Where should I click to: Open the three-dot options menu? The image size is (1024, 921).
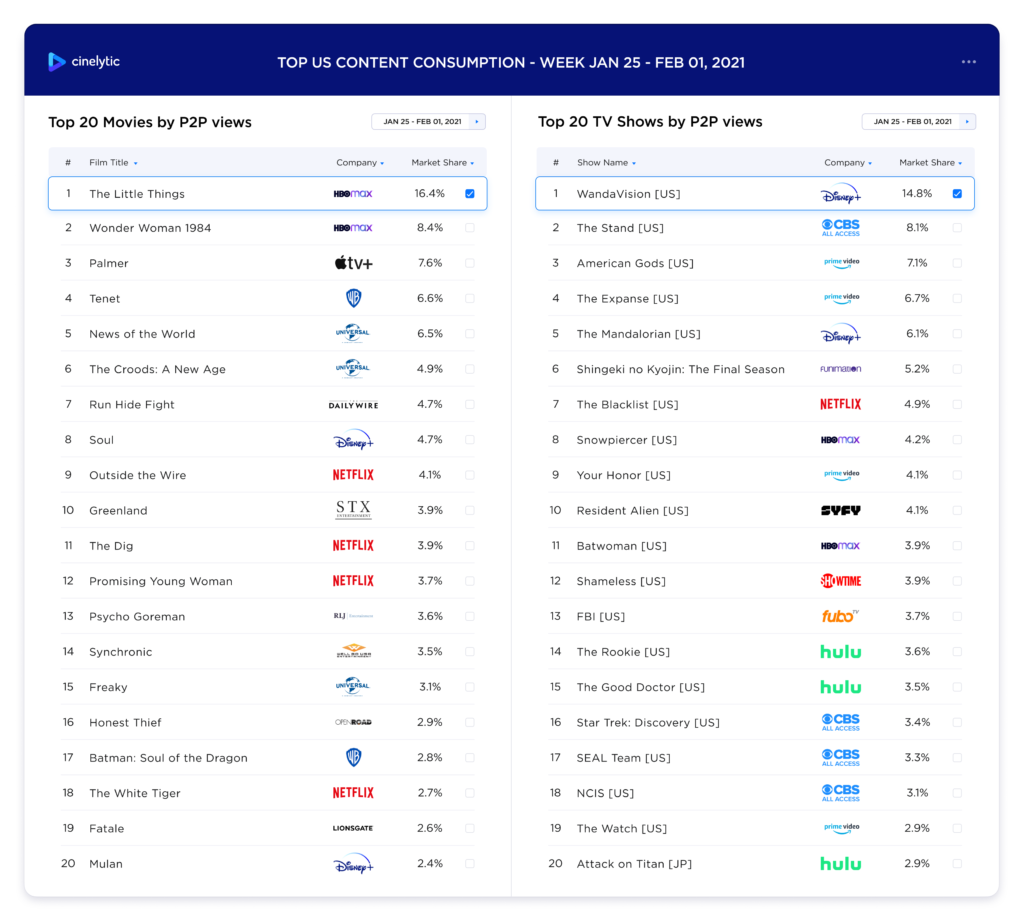[x=968, y=62]
